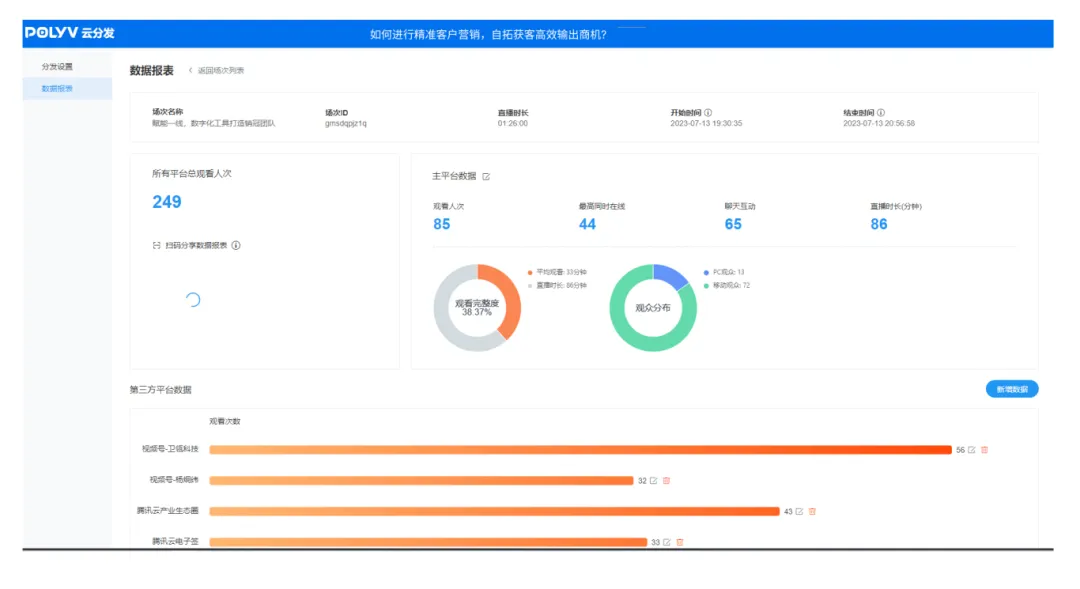Screen dimensions: 1080x589
Task: Go back via 返回场次列表 link
Action: point(217,71)
